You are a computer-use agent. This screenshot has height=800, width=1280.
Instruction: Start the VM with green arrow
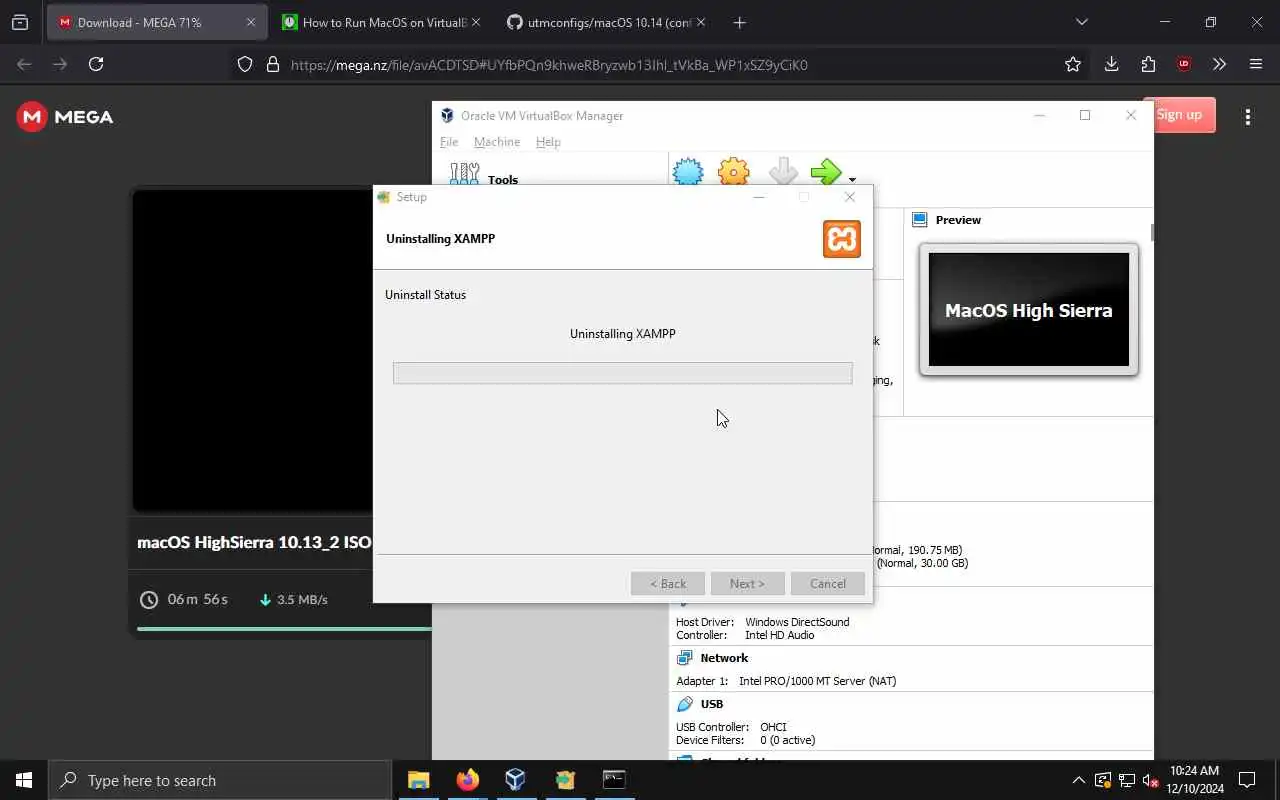click(826, 171)
